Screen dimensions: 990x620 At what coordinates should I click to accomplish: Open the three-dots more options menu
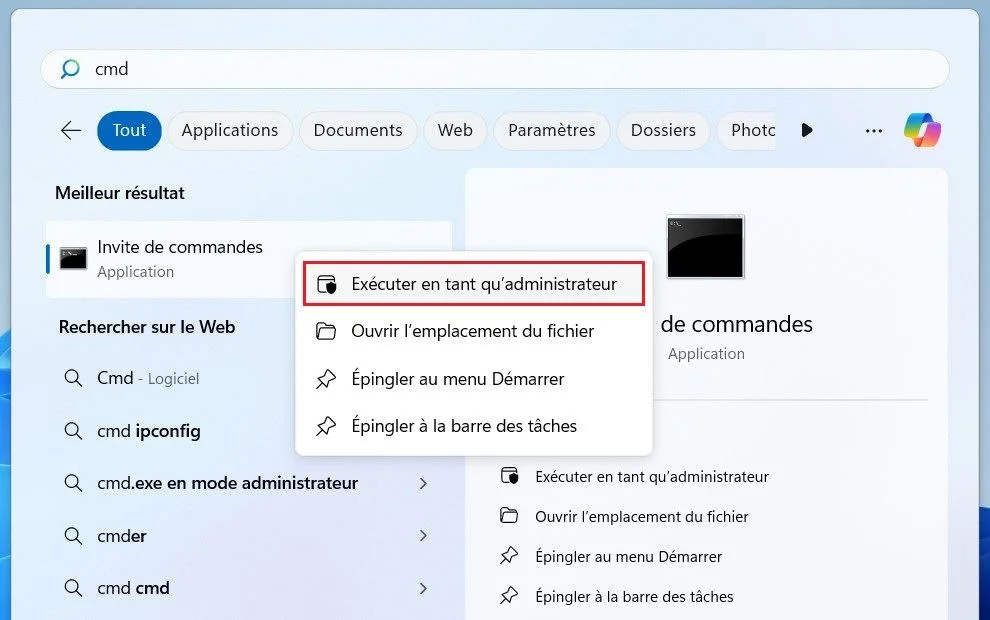point(873,130)
